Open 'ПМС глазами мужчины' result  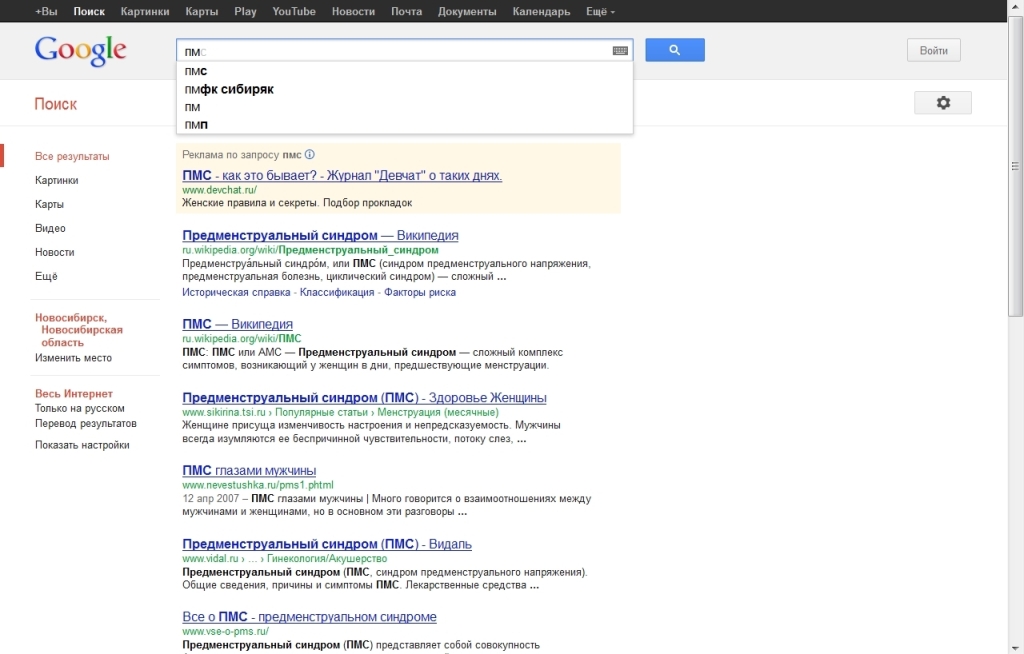click(249, 470)
